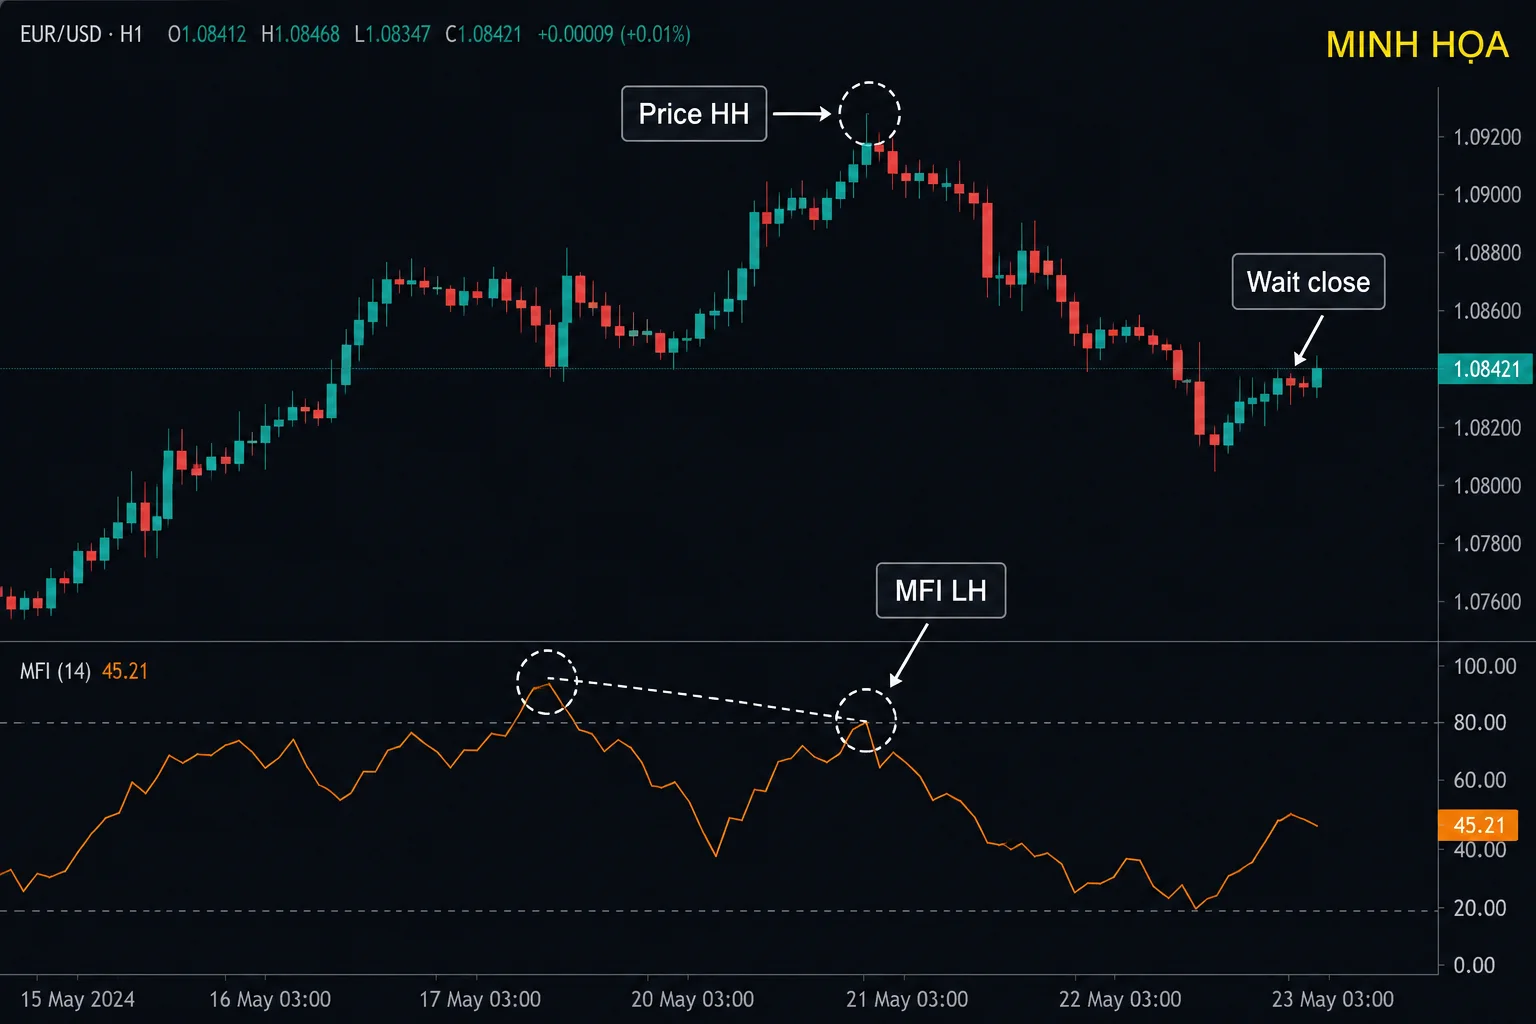The image size is (1536, 1024).
Task: Click the EUR/USD symbol name
Action: coord(61,34)
